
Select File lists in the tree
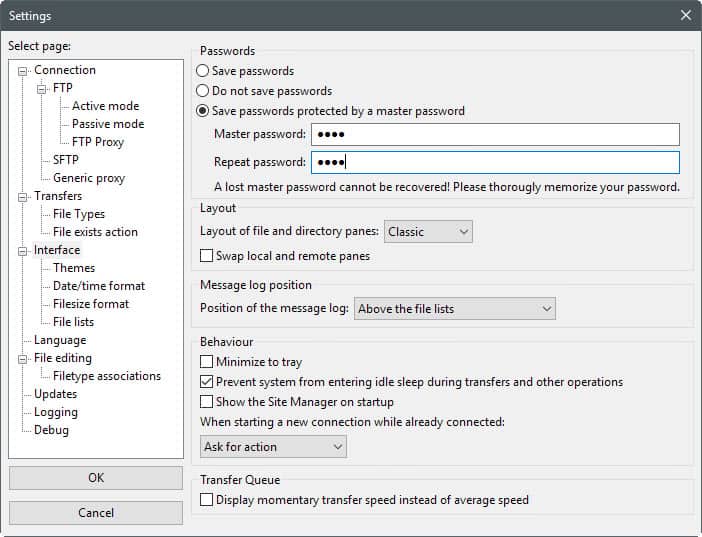click(73, 322)
